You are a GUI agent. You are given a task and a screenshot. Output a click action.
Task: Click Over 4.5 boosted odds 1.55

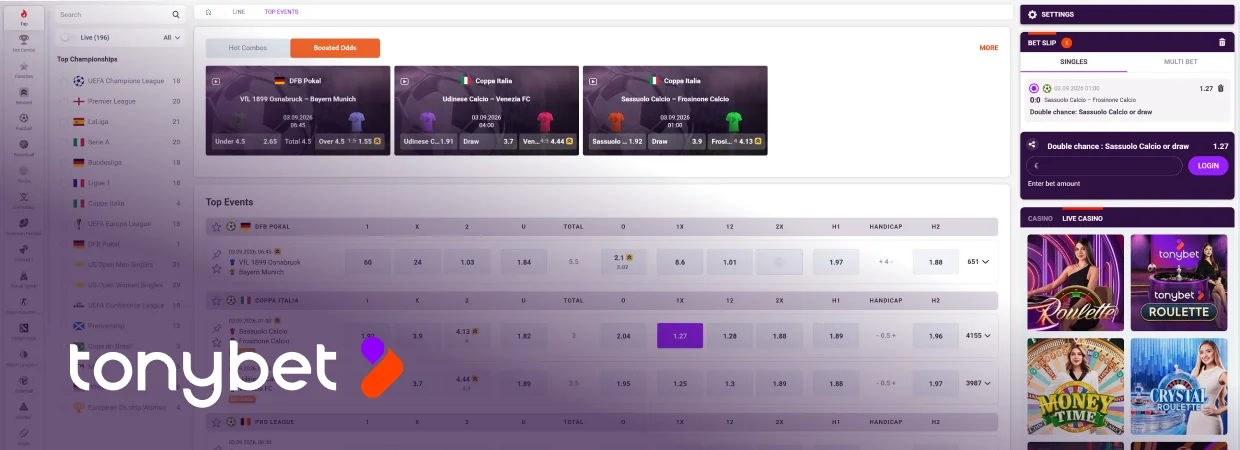tap(348, 142)
